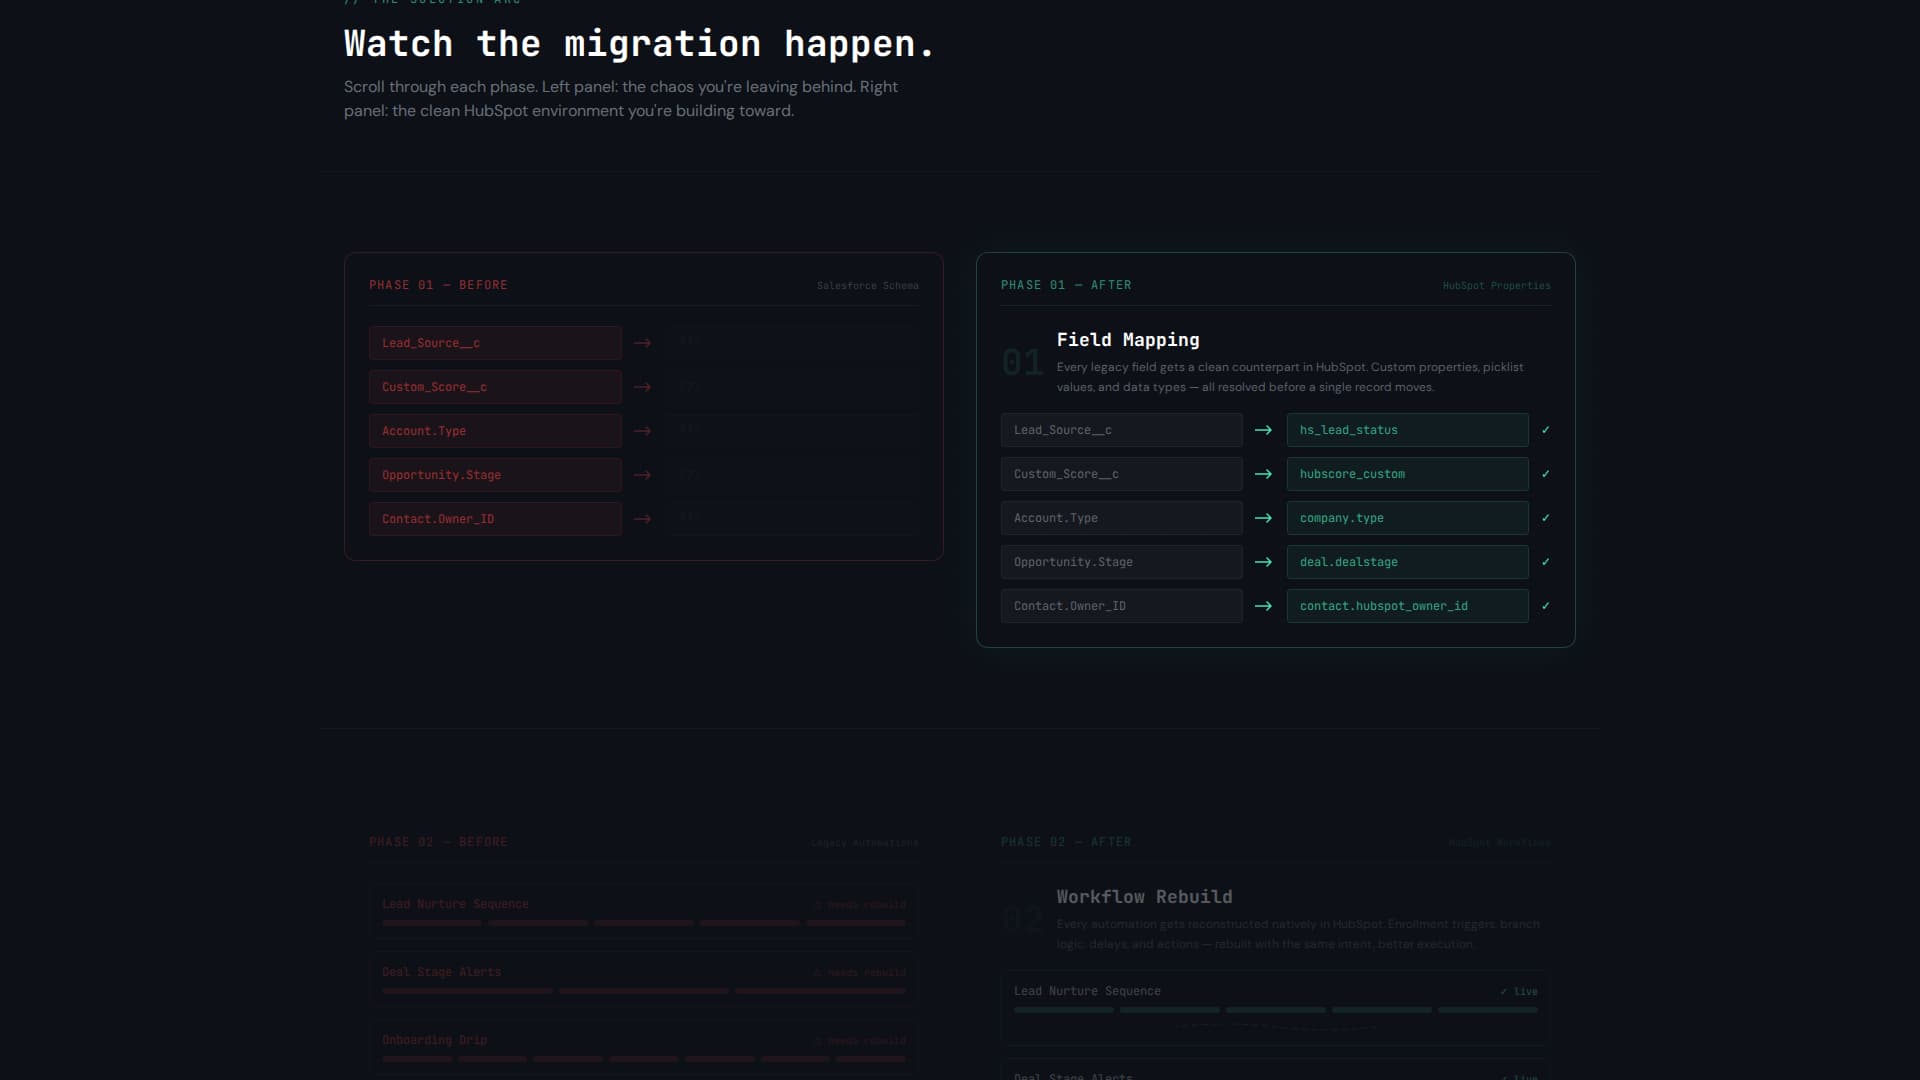Select the gray Contact.Owner_ID field in After panel

pyautogui.click(x=1122, y=606)
